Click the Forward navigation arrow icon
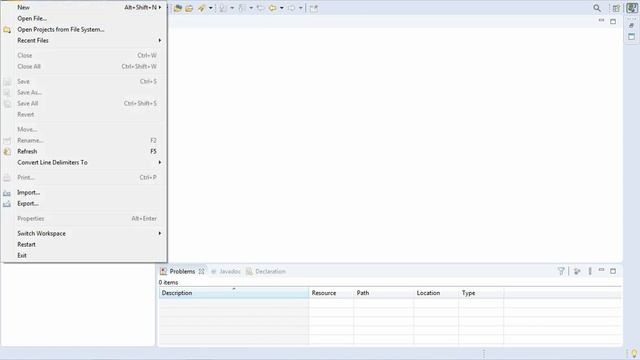The height and width of the screenshot is (360, 640). tap(291, 8)
